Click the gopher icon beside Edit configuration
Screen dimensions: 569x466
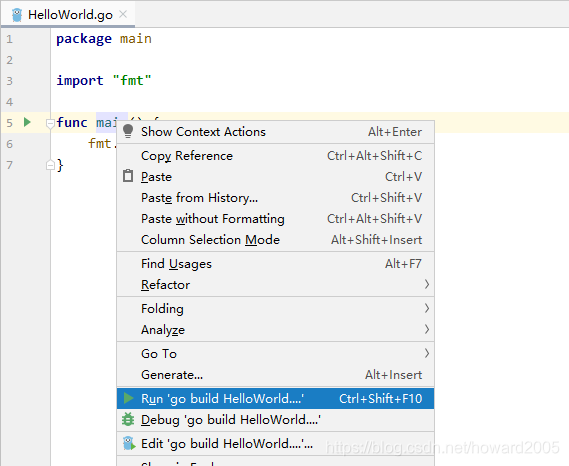(128, 443)
